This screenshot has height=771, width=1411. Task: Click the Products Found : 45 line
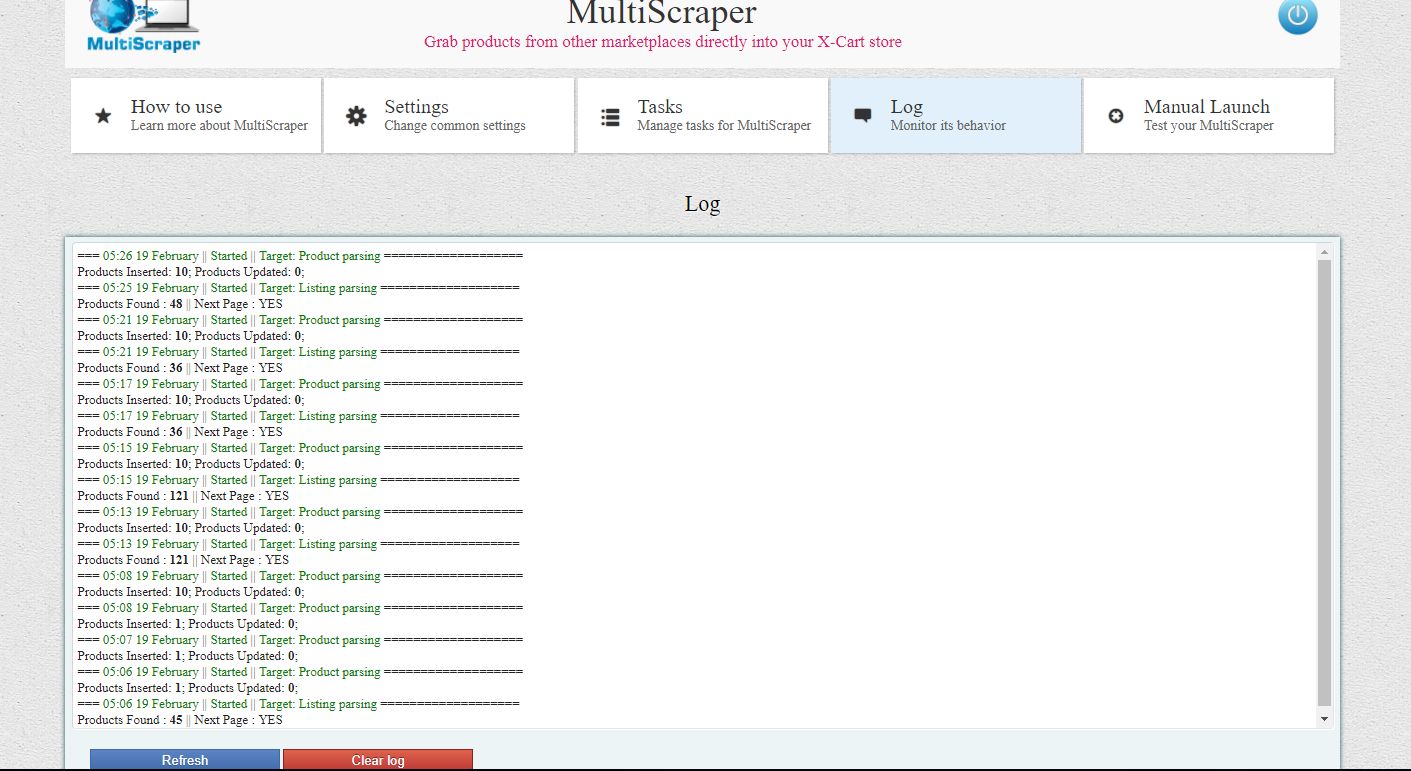click(180, 720)
